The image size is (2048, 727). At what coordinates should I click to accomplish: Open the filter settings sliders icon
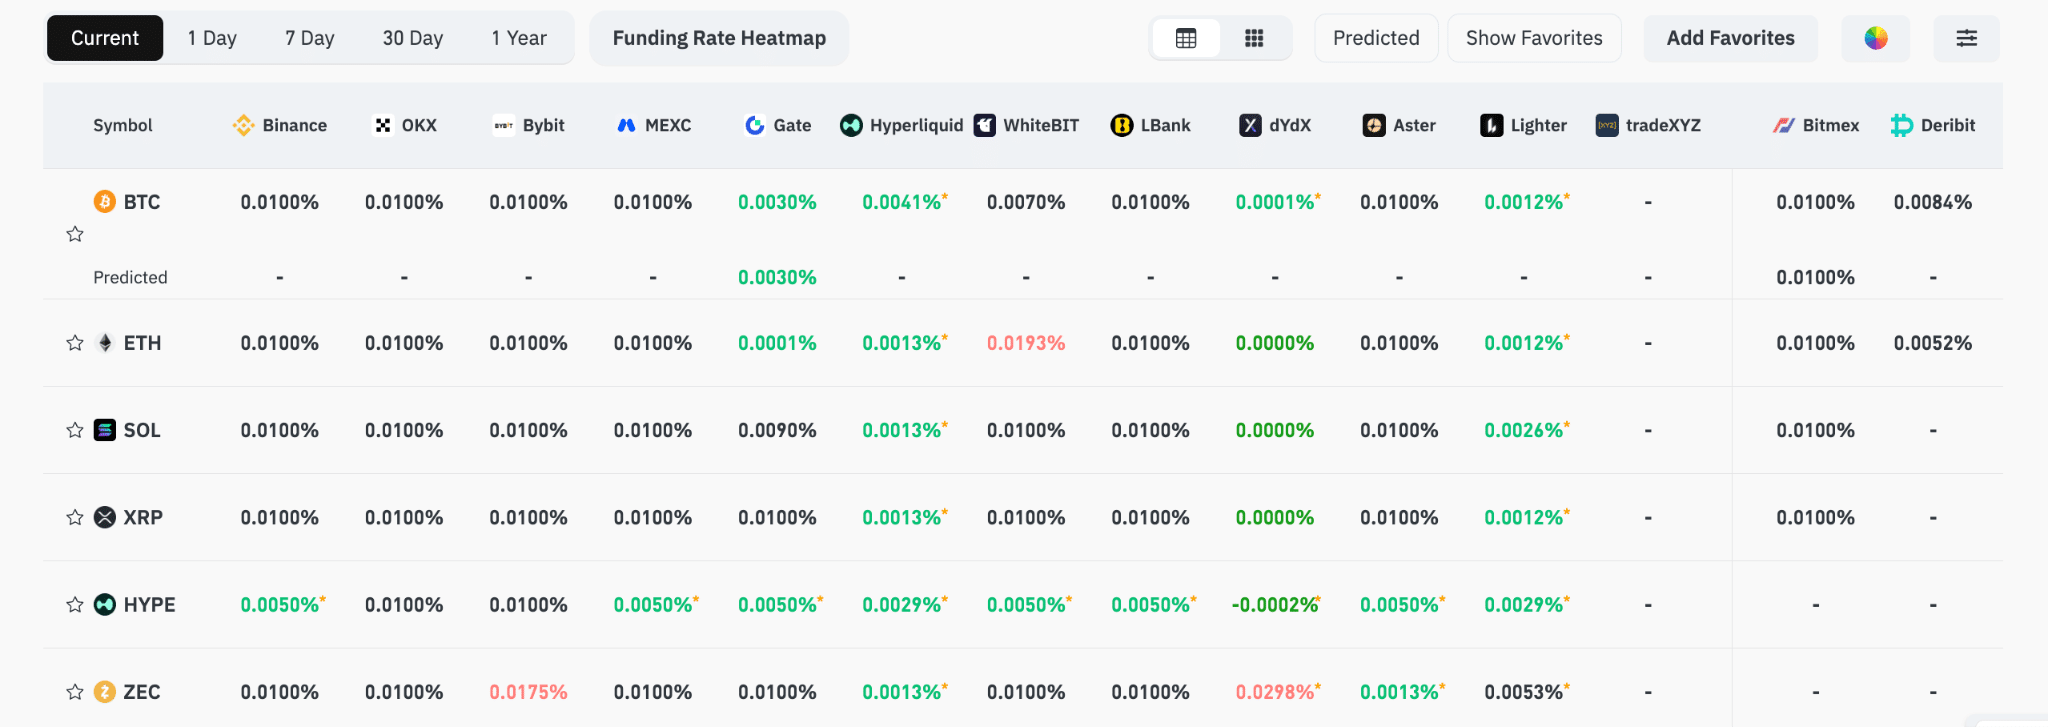pos(1966,38)
